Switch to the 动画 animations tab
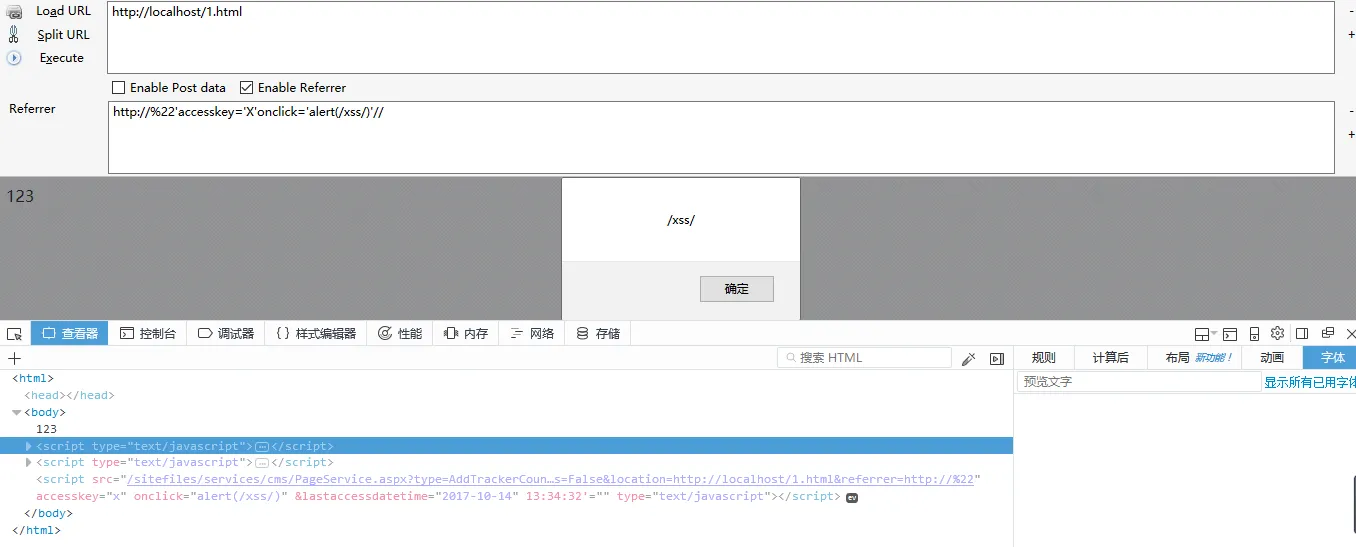The height and width of the screenshot is (547, 1356). [1272, 358]
